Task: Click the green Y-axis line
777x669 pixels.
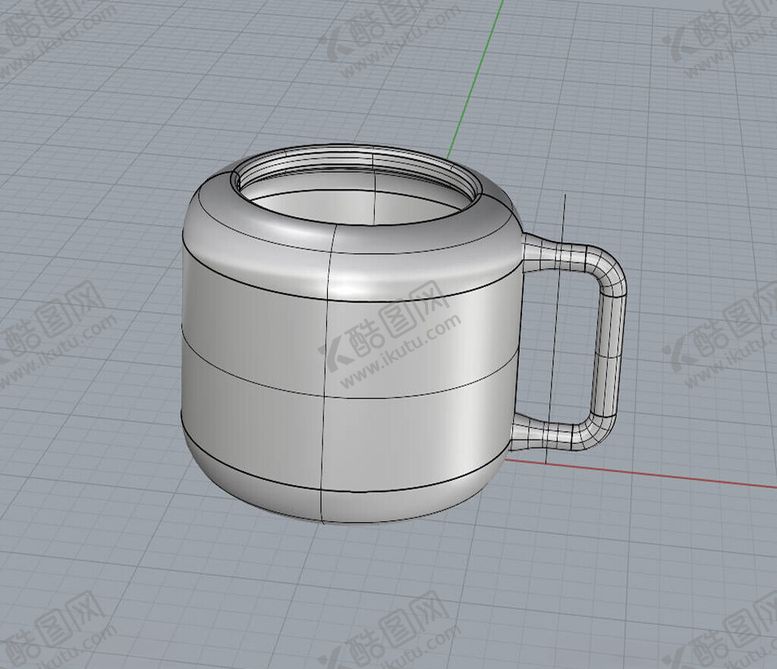Action: (474, 79)
